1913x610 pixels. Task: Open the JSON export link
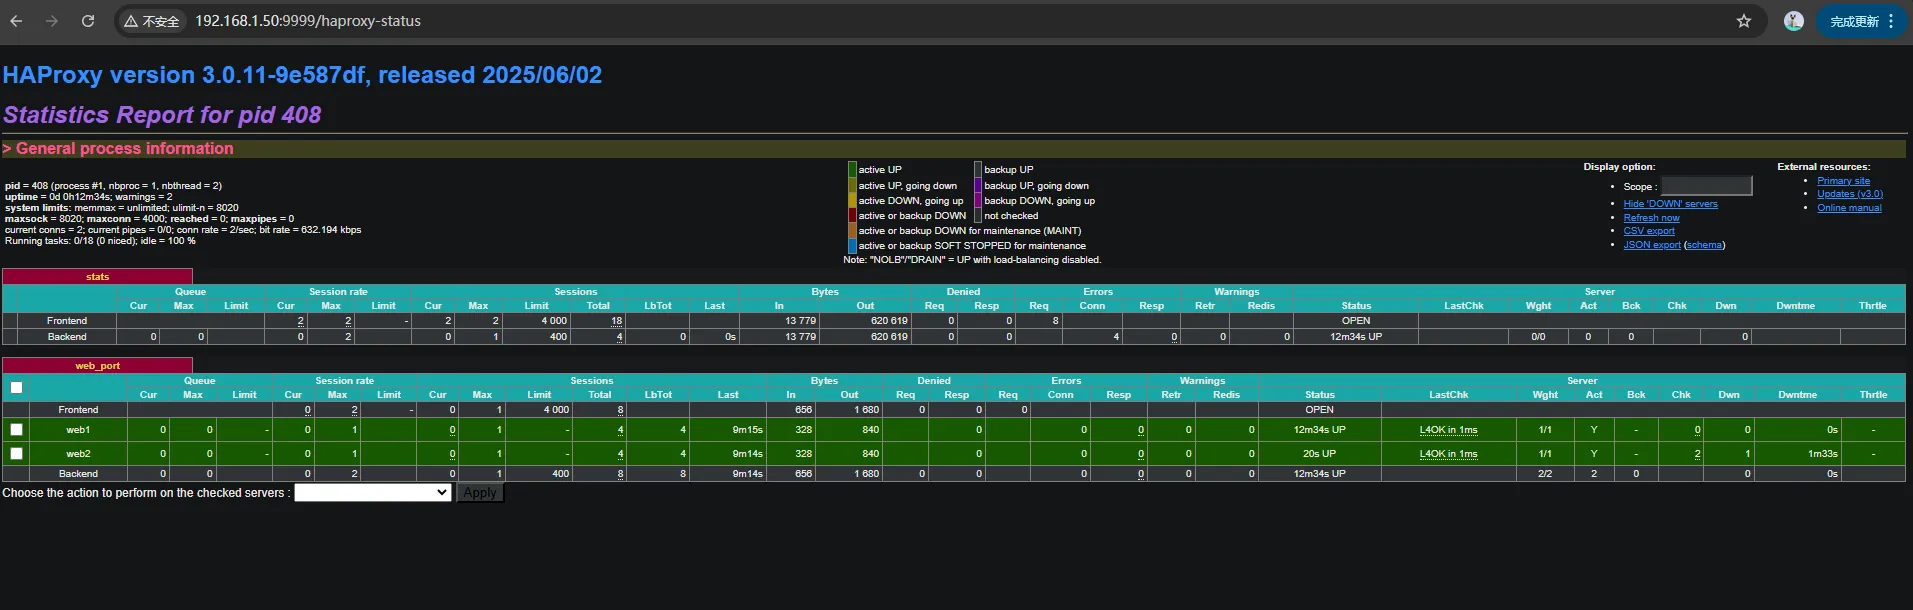pos(1652,245)
